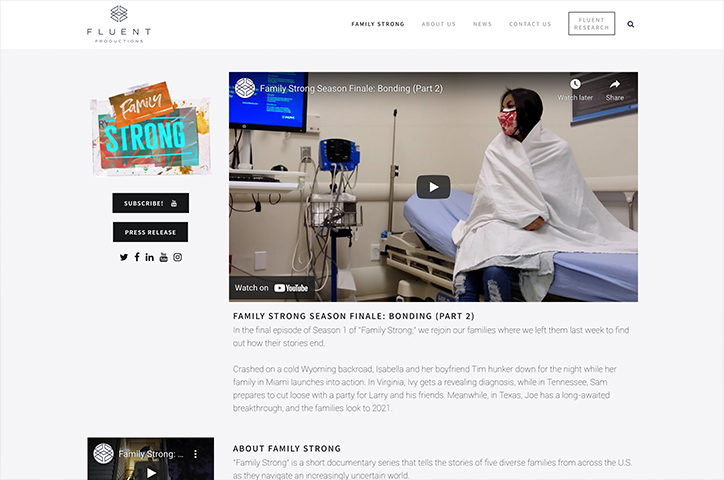The width and height of the screenshot is (724, 480).
Task: Open the Fluent Productions logo
Action: point(119,24)
